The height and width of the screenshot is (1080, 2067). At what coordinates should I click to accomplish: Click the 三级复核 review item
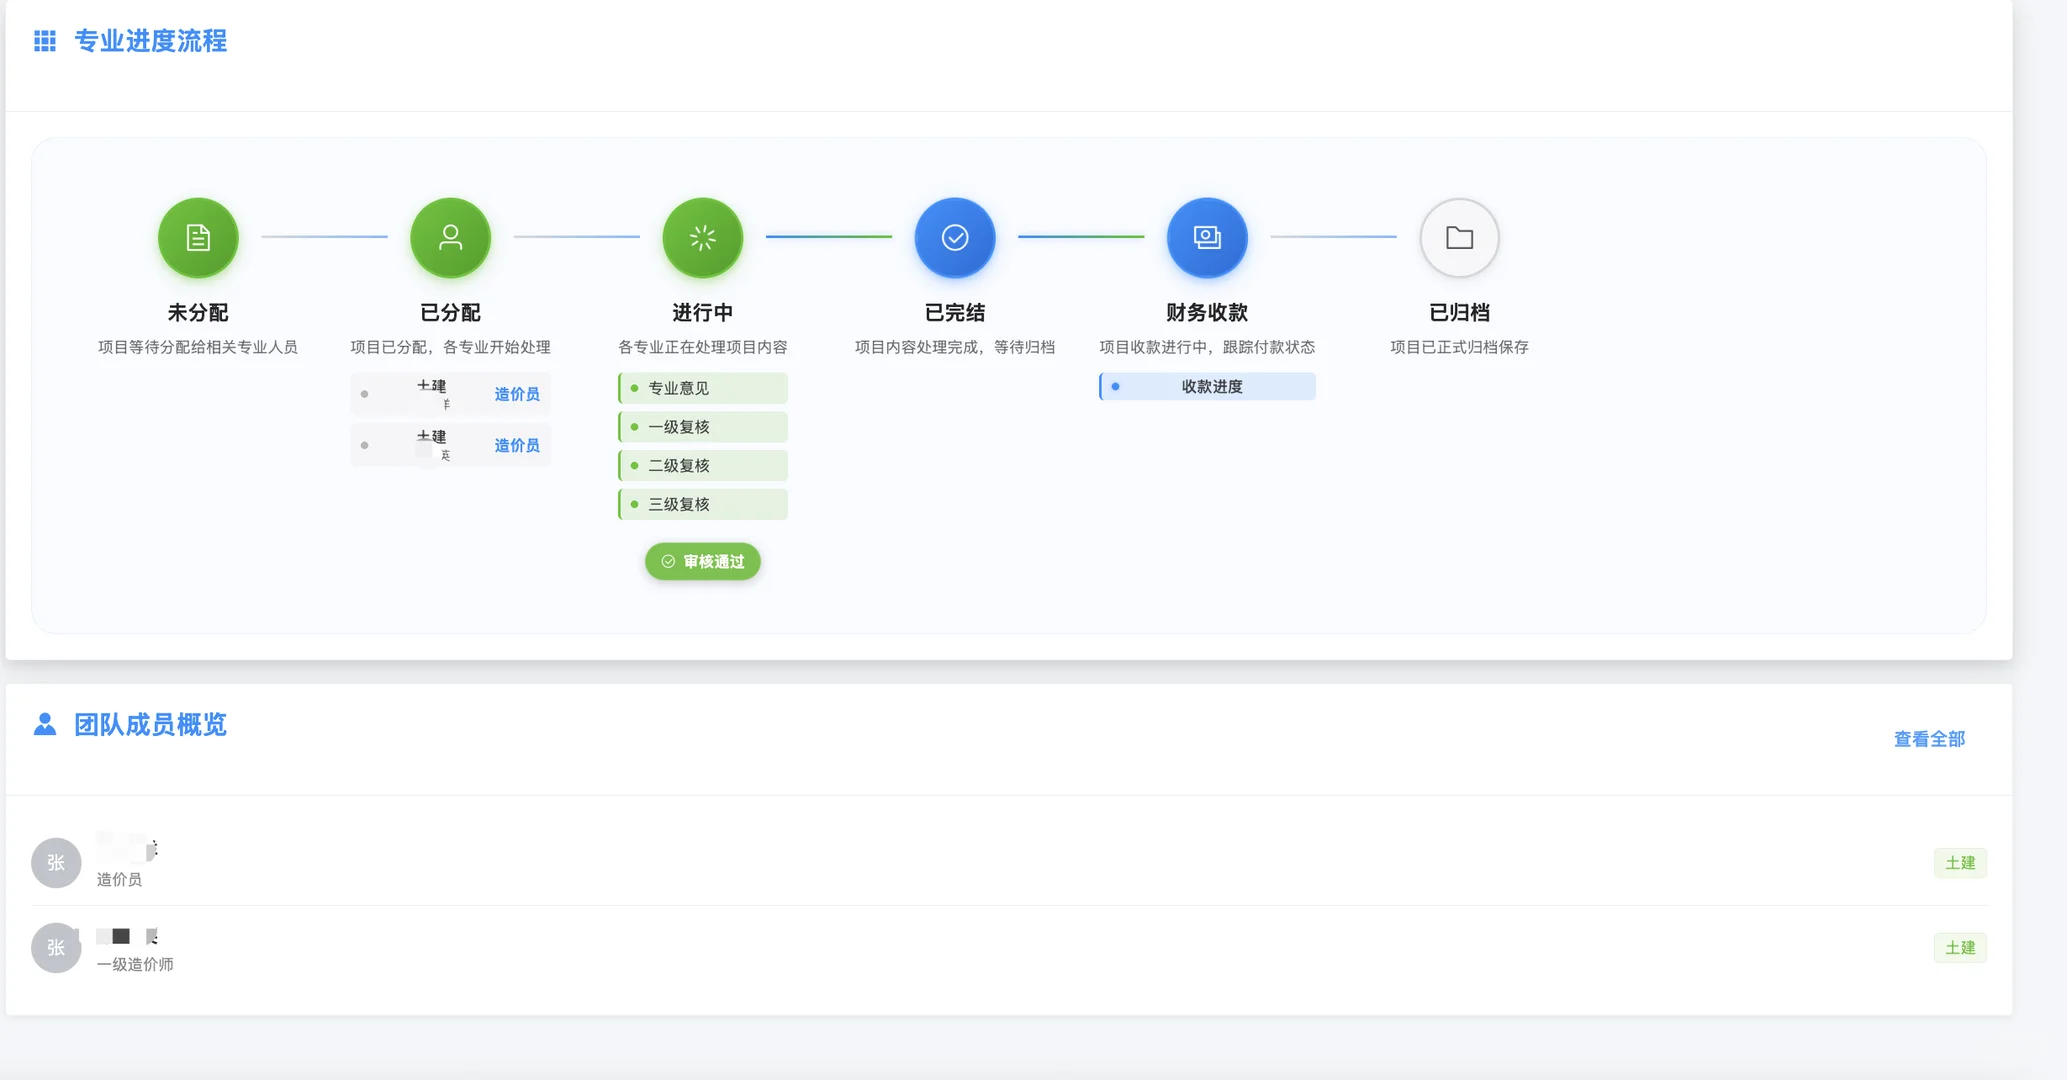[x=702, y=503]
